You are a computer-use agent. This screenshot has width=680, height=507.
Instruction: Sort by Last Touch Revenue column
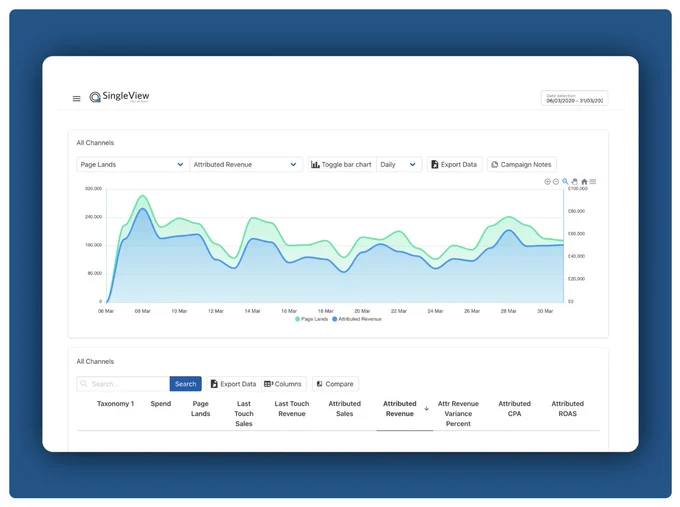[x=292, y=409]
